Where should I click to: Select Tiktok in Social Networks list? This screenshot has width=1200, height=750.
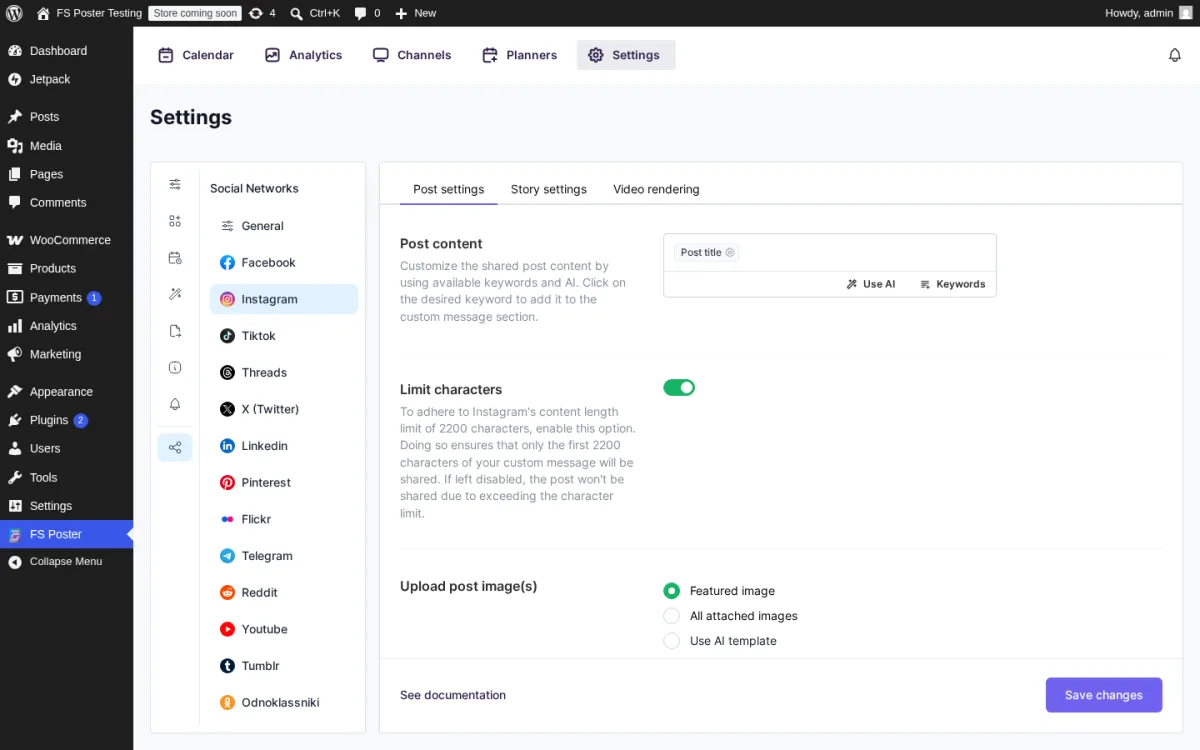[284, 336]
